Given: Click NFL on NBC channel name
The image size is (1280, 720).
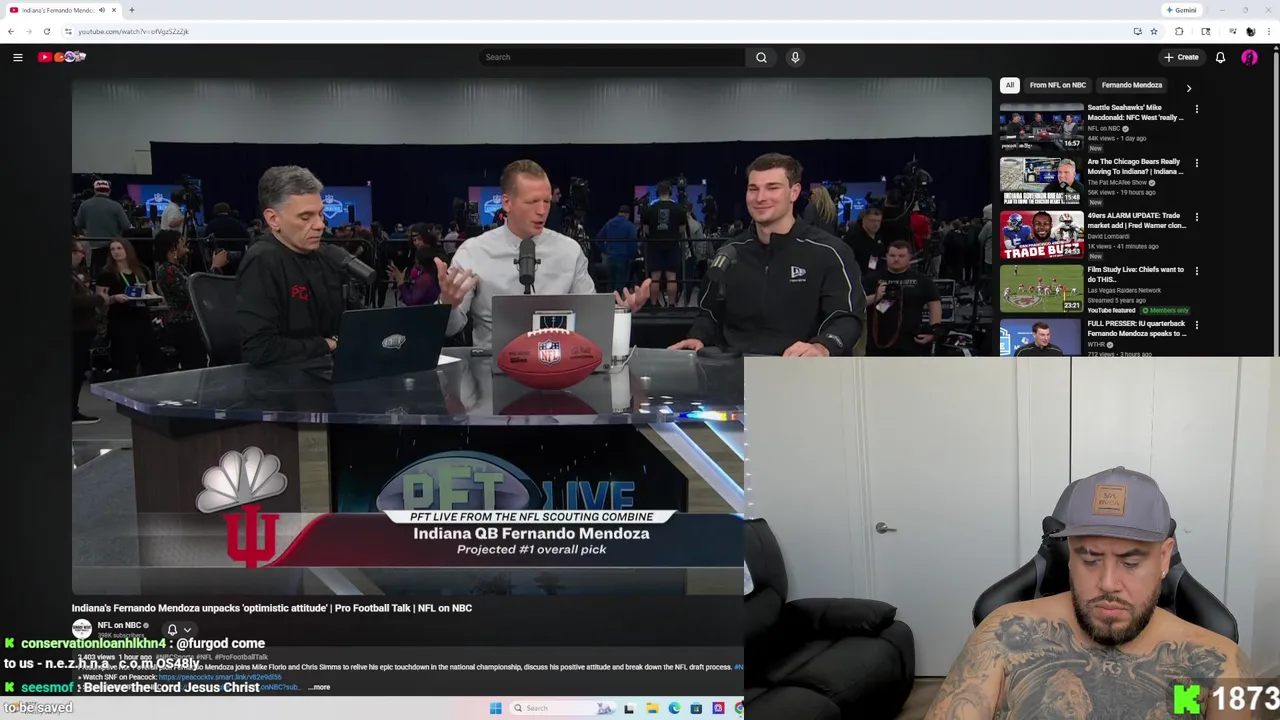Looking at the screenshot, I should pos(119,625).
